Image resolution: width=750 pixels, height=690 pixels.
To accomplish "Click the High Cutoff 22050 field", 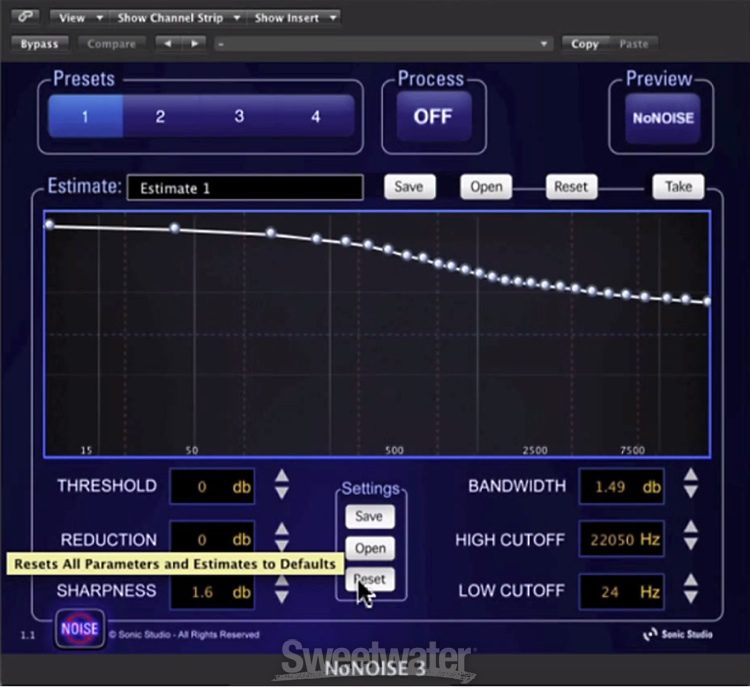I will tap(621, 539).
